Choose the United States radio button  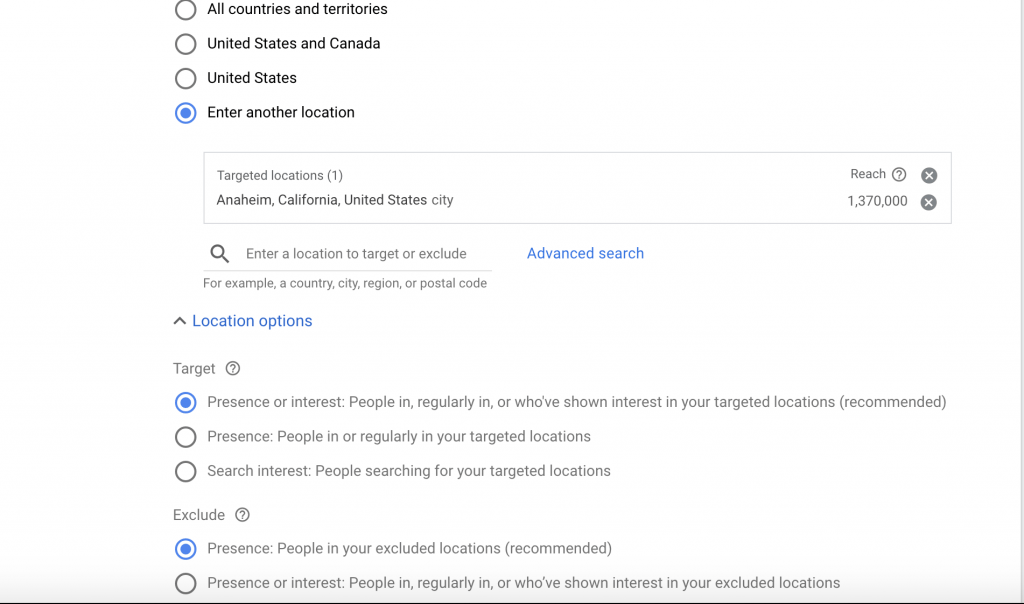[x=185, y=78]
